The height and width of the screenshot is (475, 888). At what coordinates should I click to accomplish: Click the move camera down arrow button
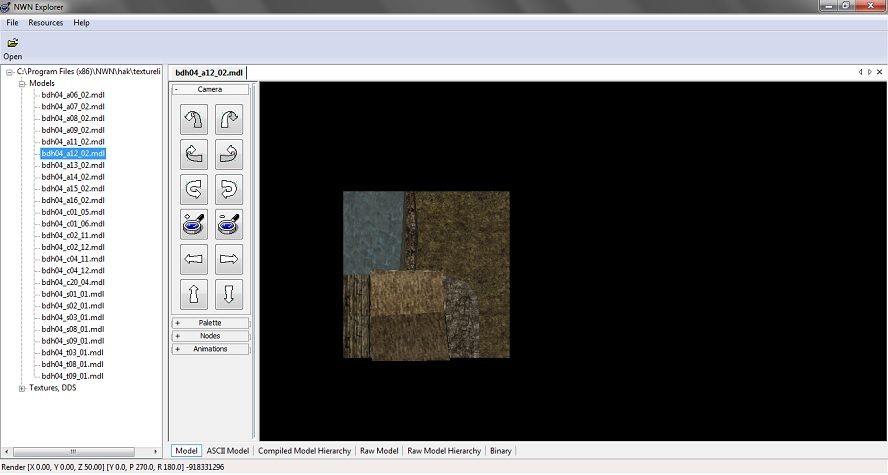tap(229, 295)
